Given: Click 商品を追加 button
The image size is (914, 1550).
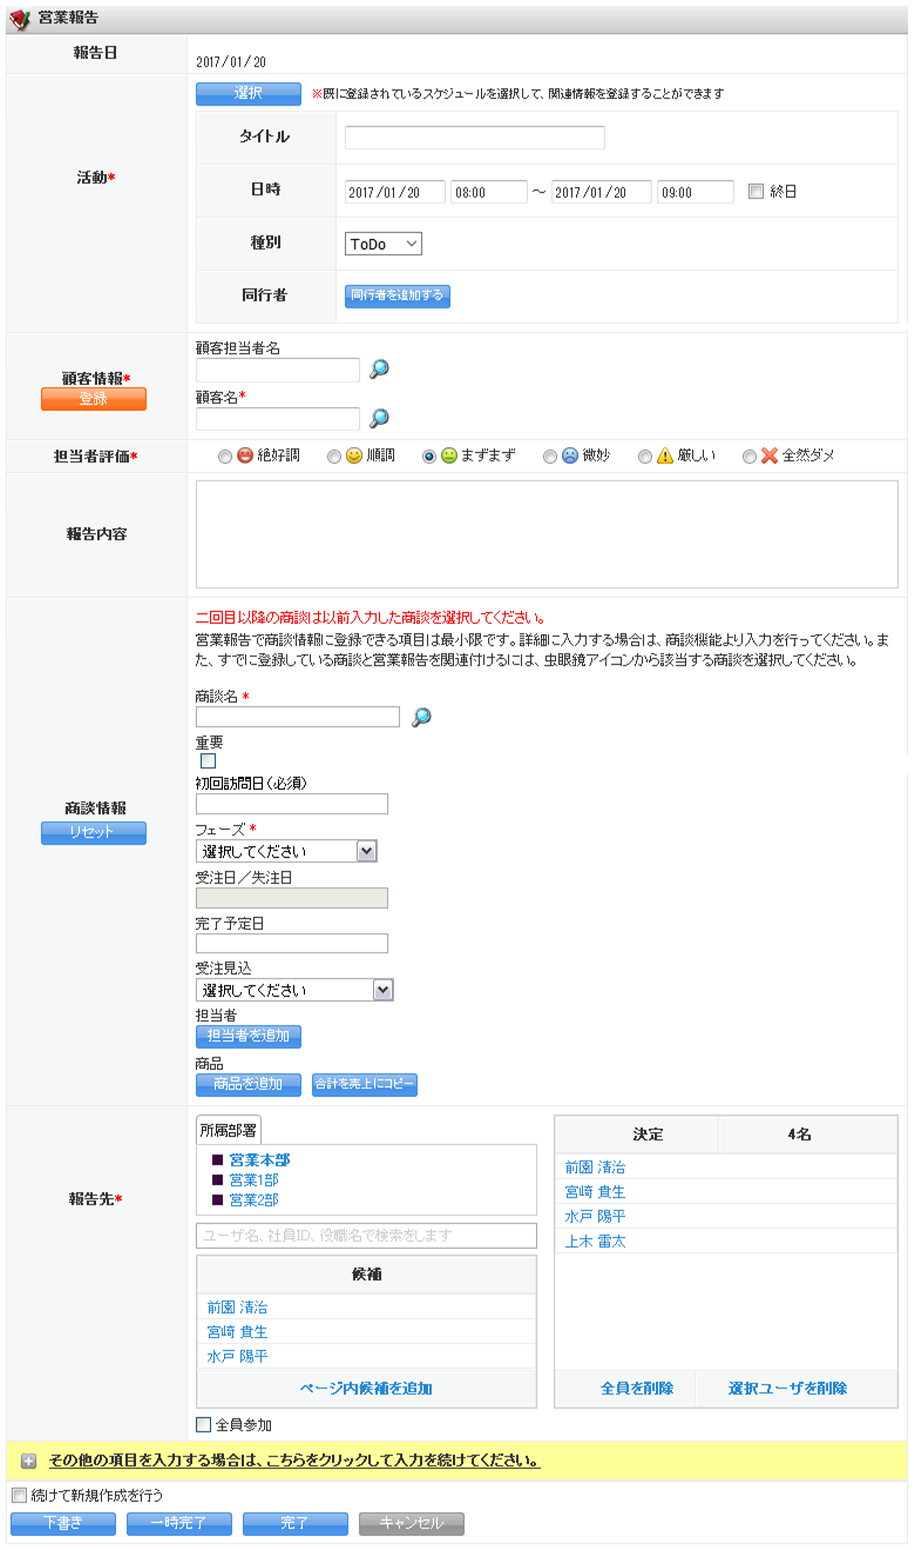Looking at the screenshot, I should [248, 1085].
